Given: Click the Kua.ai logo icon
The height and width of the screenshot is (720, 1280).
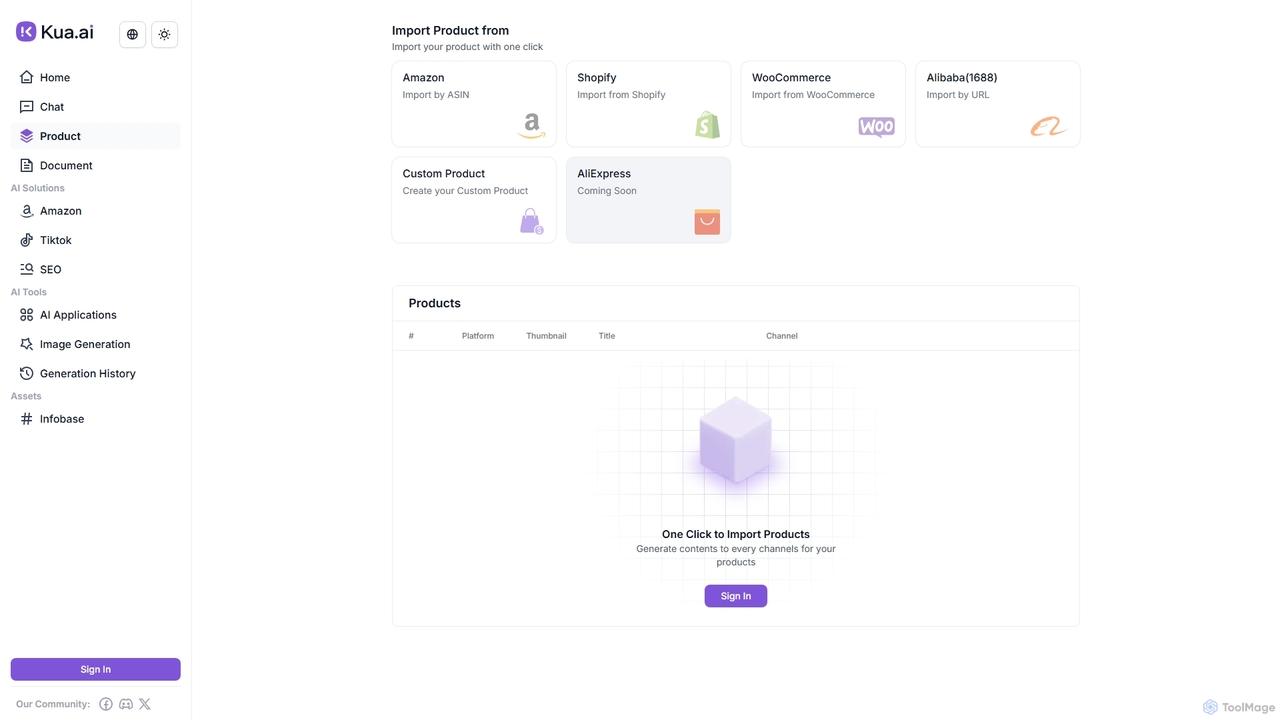Looking at the screenshot, I should [26, 32].
